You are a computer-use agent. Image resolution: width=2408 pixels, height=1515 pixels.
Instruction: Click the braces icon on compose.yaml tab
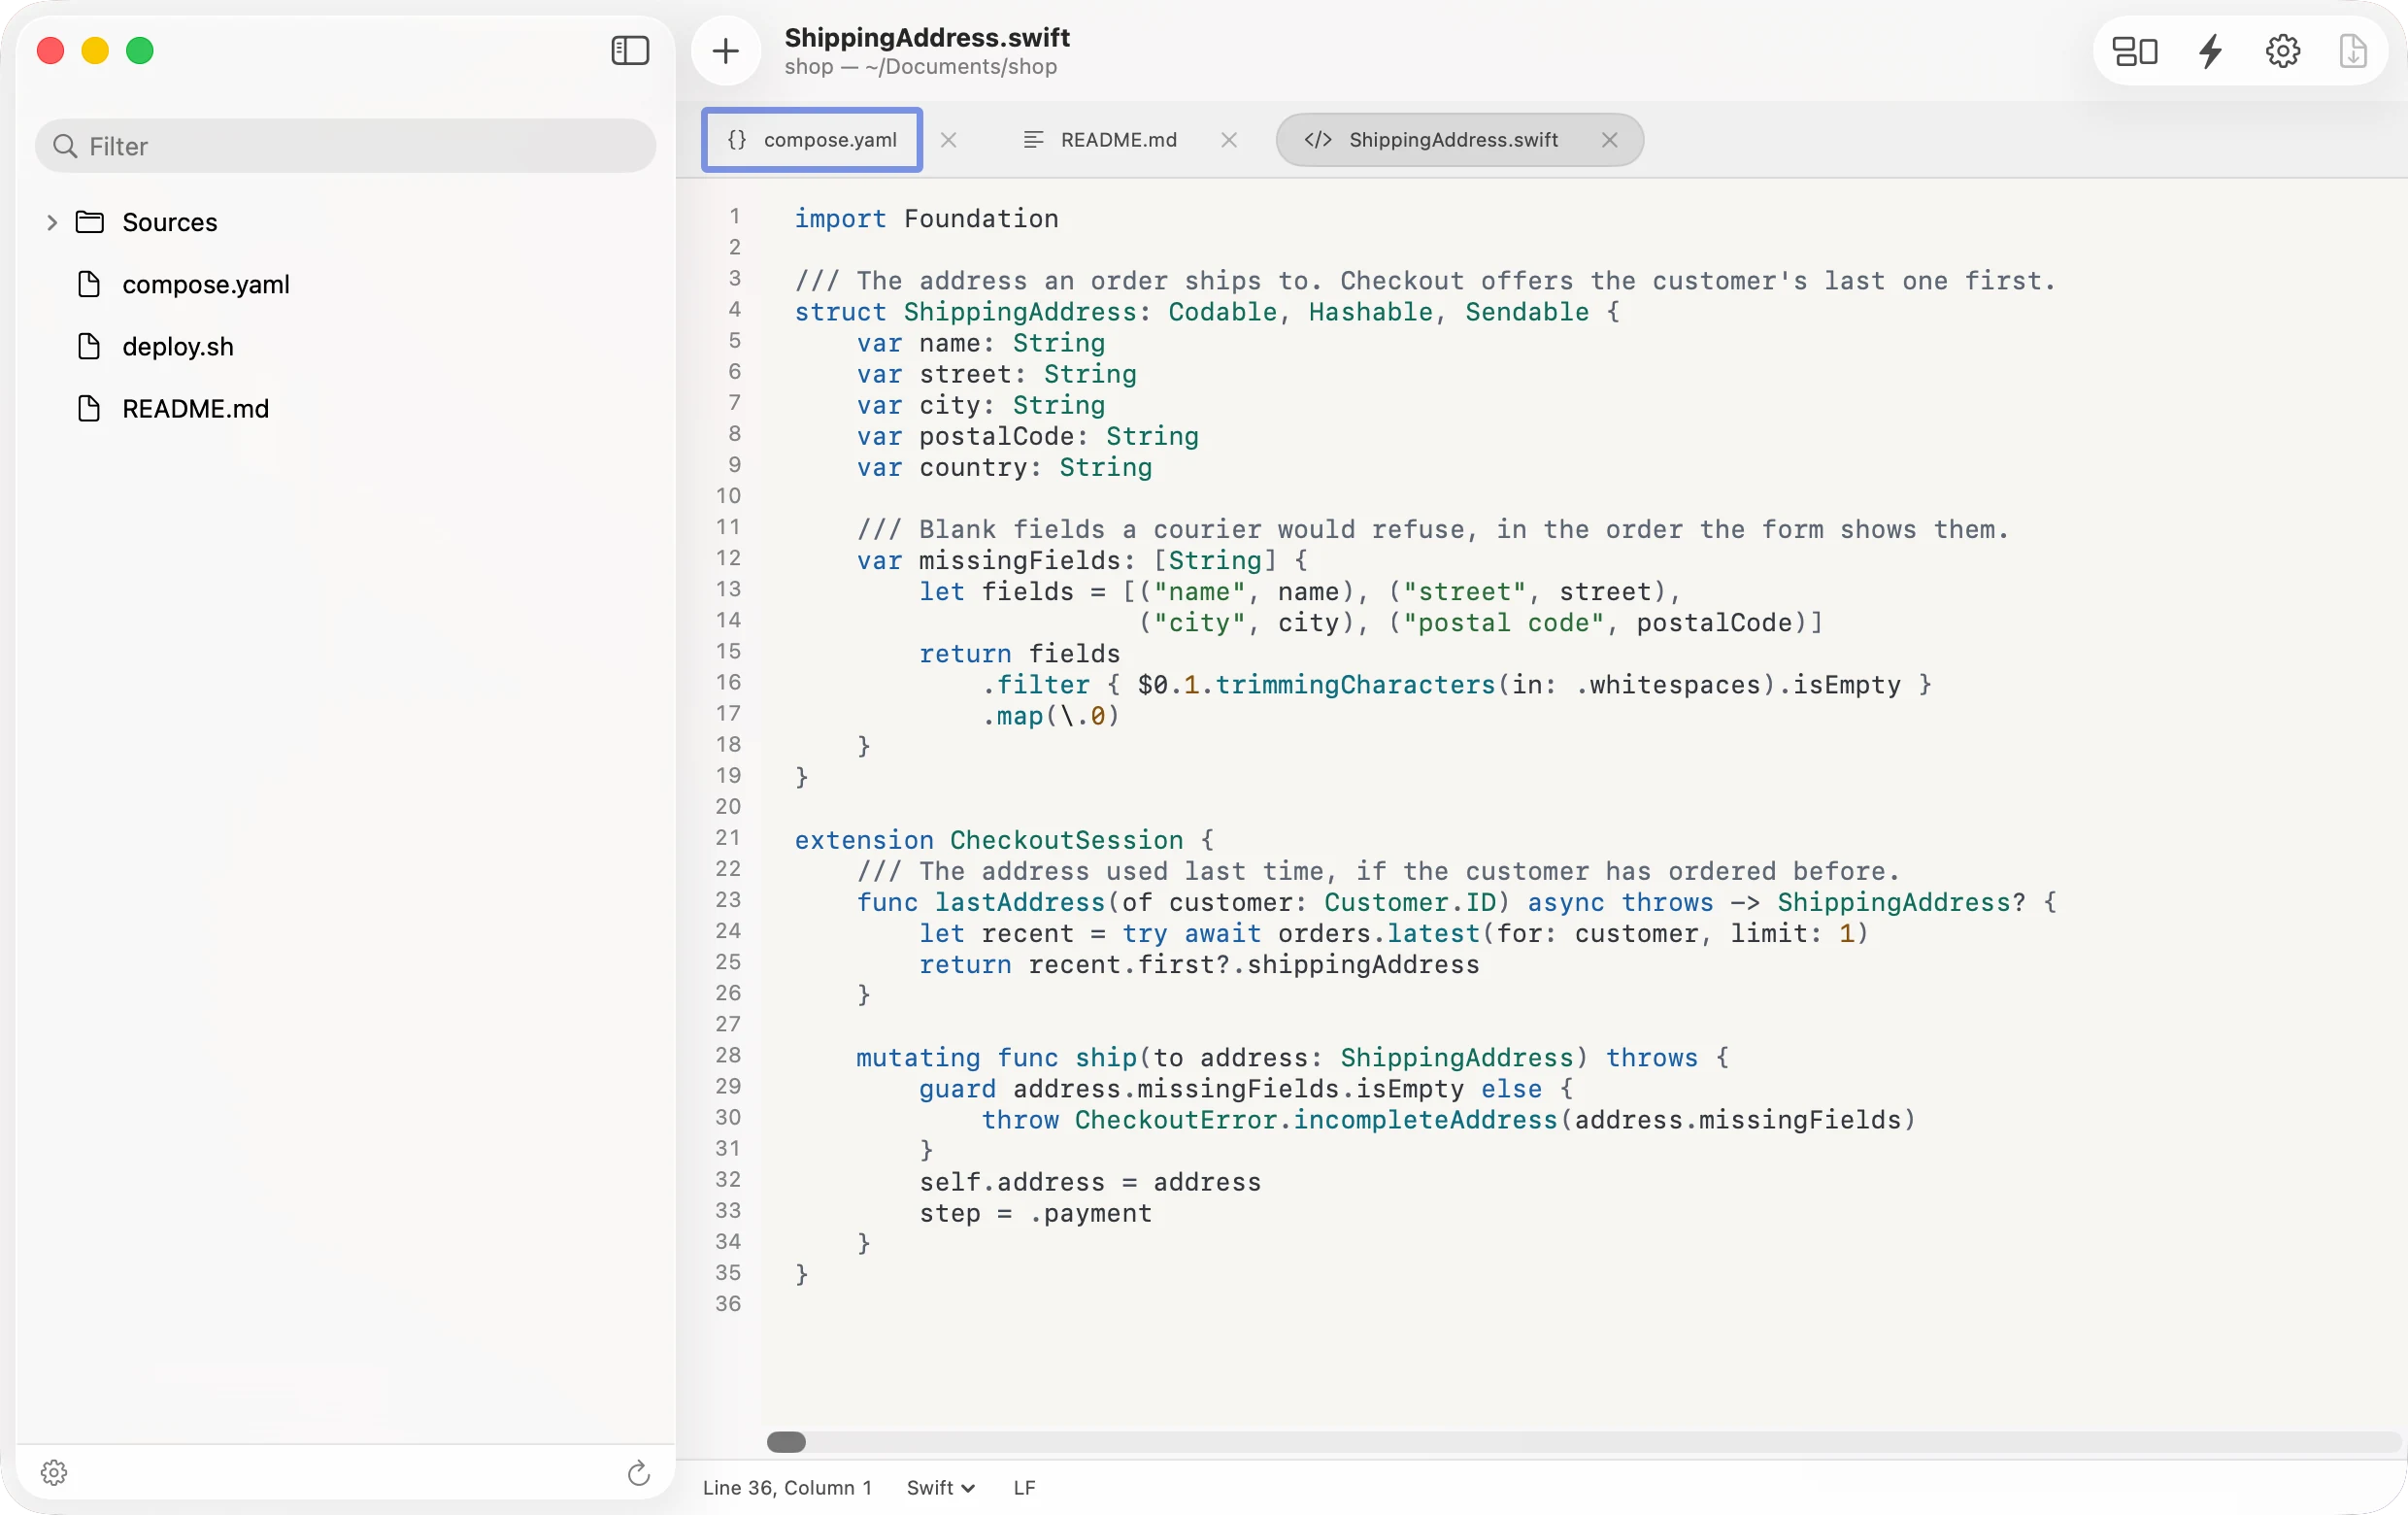coord(737,140)
